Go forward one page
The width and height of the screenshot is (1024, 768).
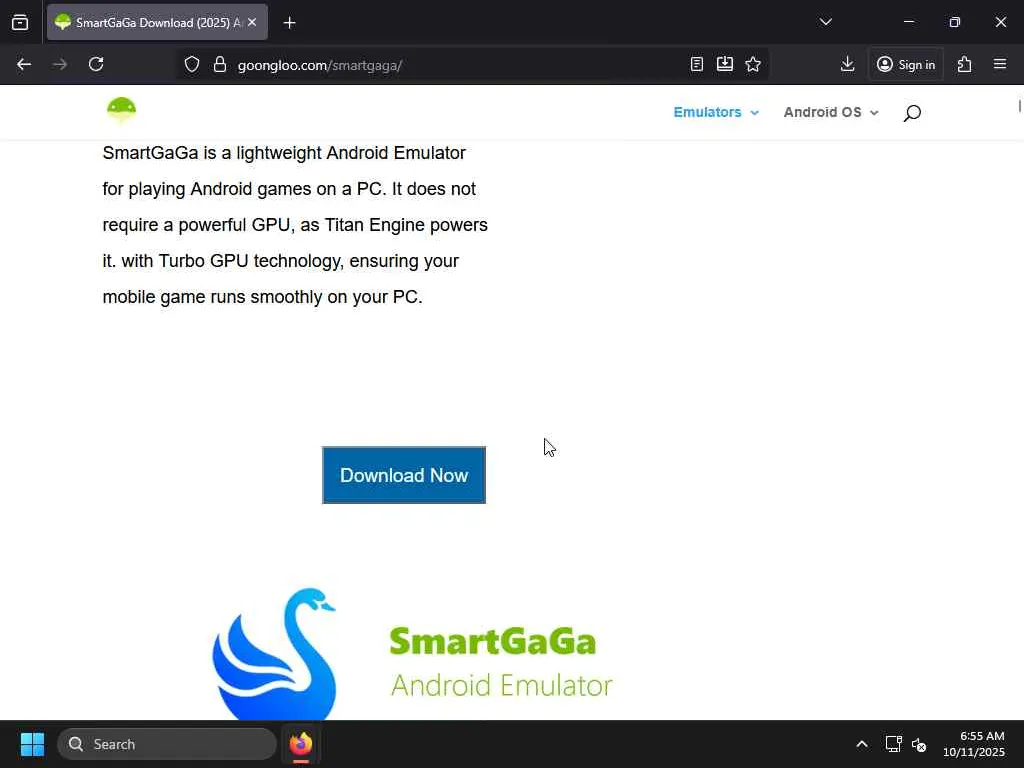pyautogui.click(x=60, y=64)
